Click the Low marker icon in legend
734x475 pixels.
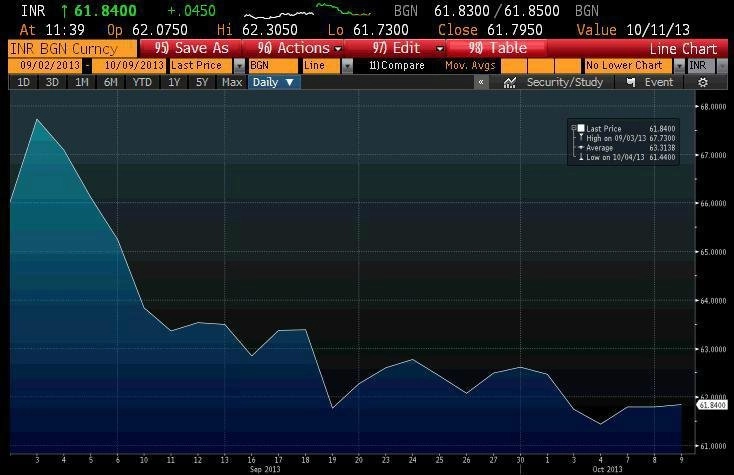(x=581, y=157)
